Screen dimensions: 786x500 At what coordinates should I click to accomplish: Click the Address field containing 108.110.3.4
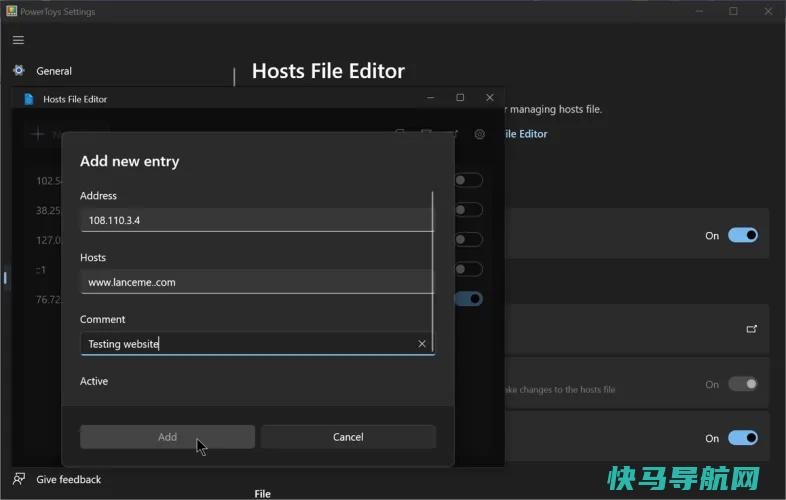point(256,220)
